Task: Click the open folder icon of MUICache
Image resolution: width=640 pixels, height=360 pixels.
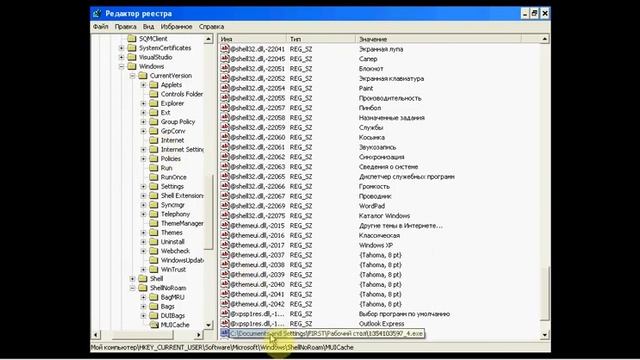Action: (x=153, y=325)
